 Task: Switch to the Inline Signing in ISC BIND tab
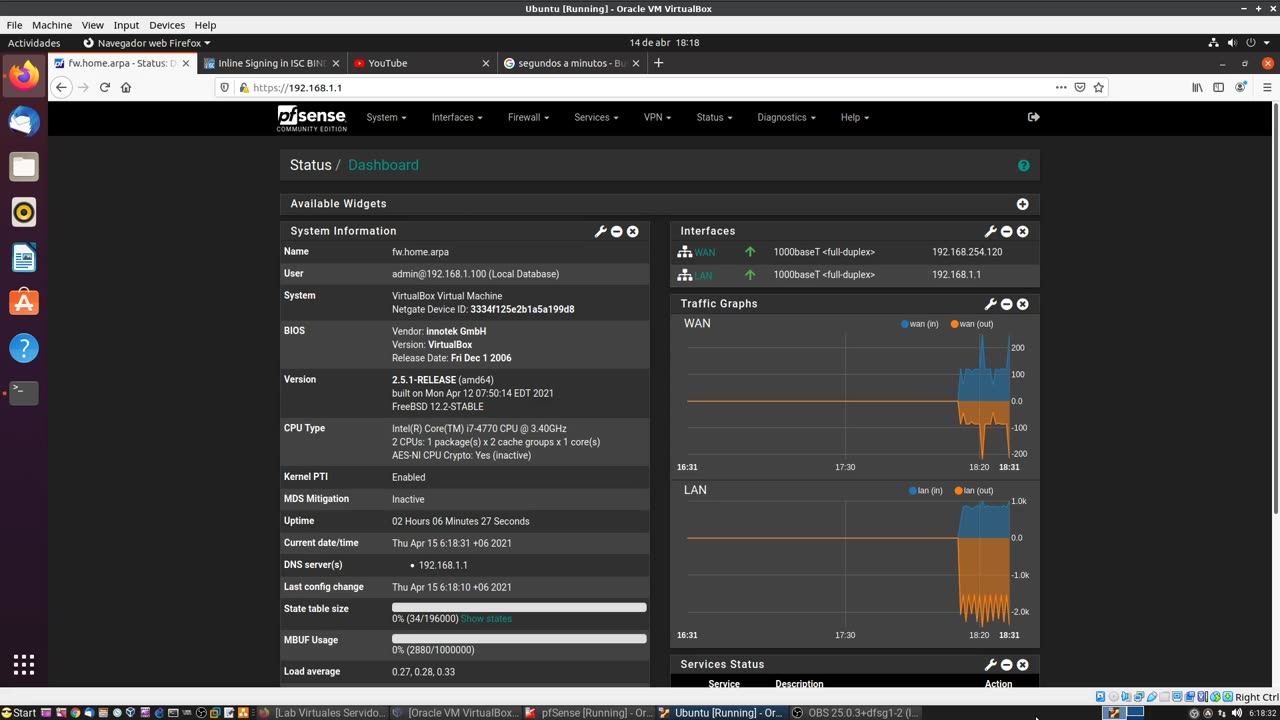(x=272, y=63)
